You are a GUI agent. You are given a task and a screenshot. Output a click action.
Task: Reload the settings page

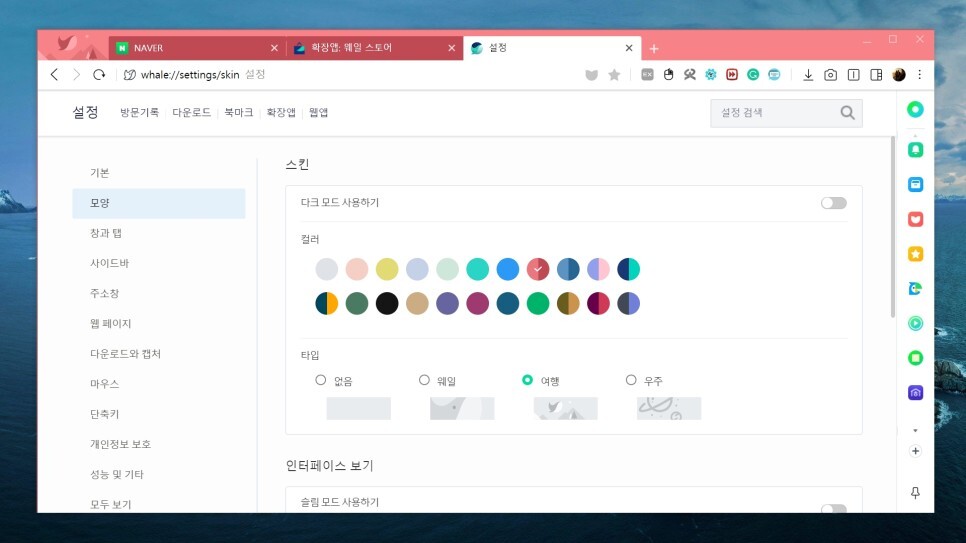pyautogui.click(x=99, y=75)
